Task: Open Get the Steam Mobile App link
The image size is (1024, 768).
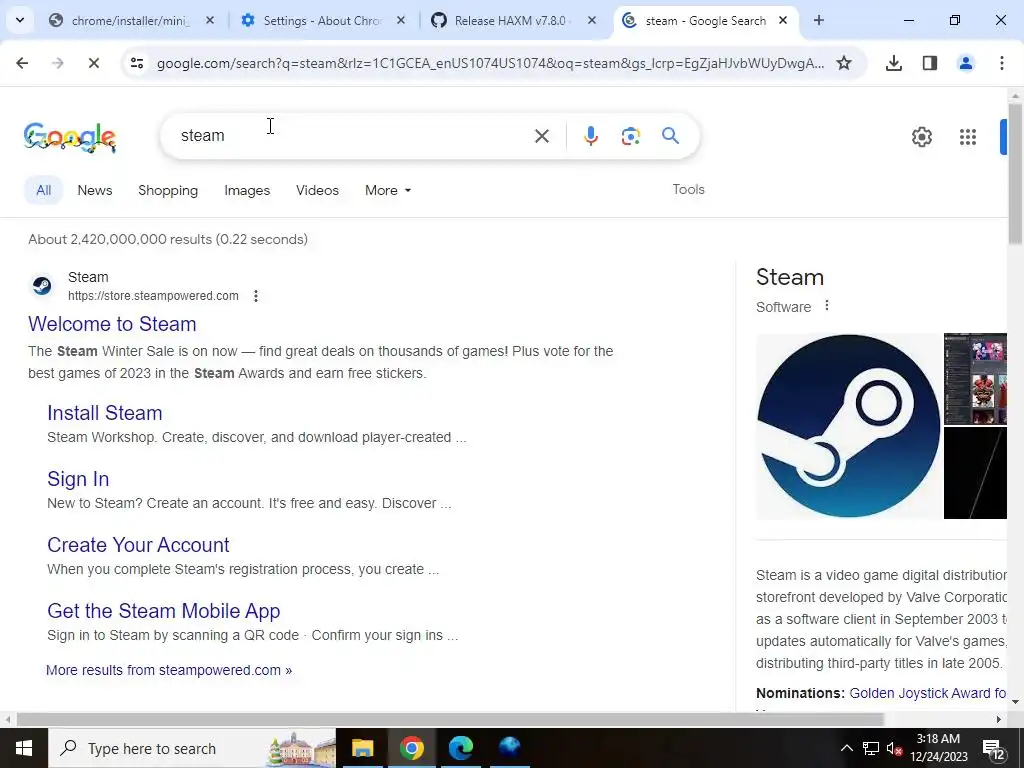Action: [163, 611]
